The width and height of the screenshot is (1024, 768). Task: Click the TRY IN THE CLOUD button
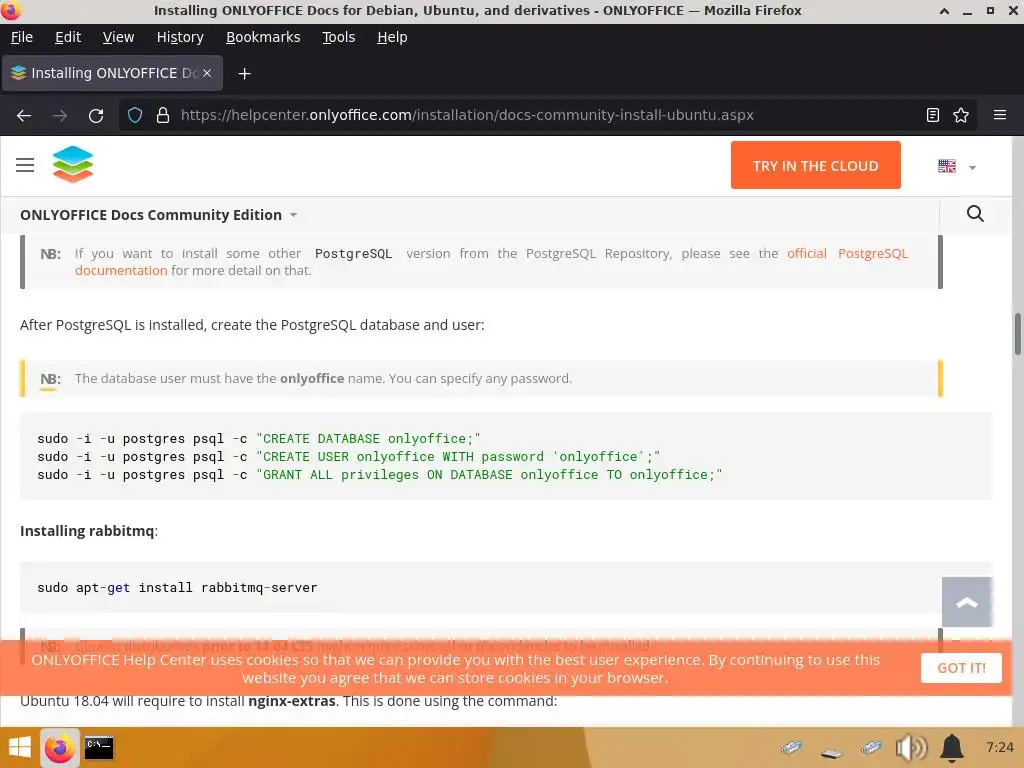click(816, 165)
